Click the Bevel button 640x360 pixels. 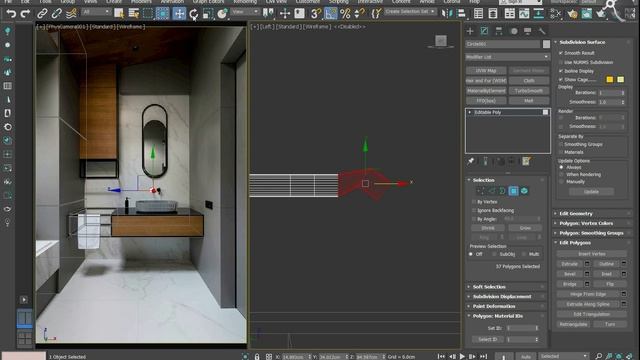click(569, 274)
